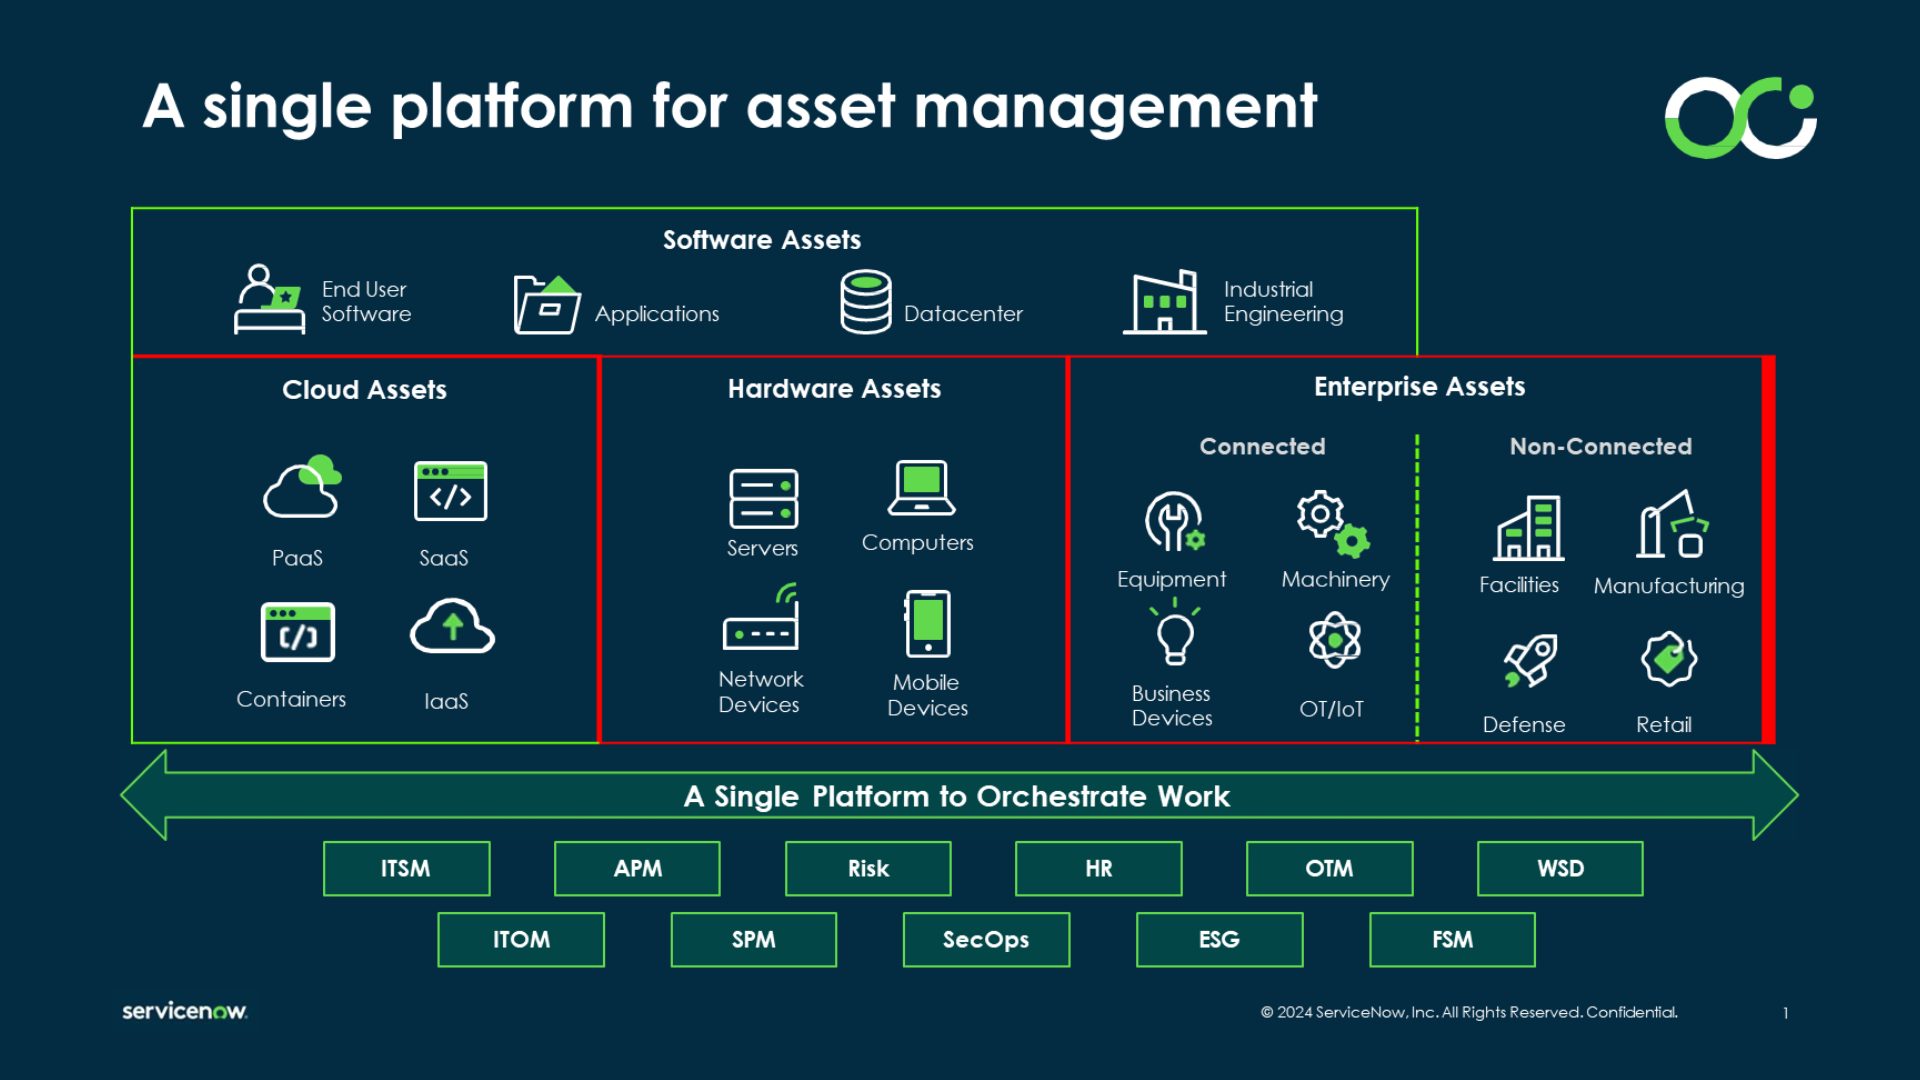This screenshot has height=1080, width=1920.
Task: Click the Defense rocket icon
Action: [1530, 660]
